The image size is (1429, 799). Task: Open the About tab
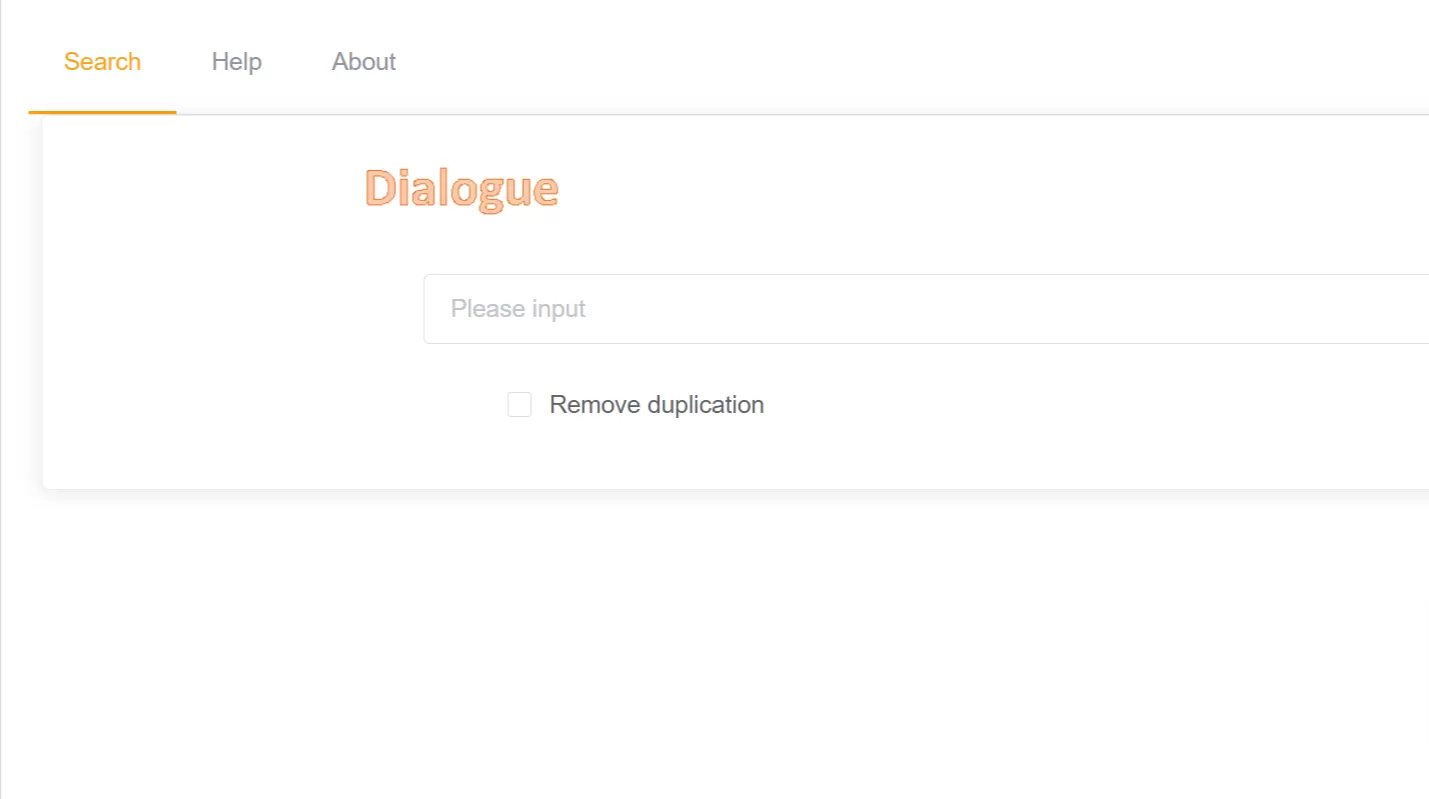[x=363, y=62]
